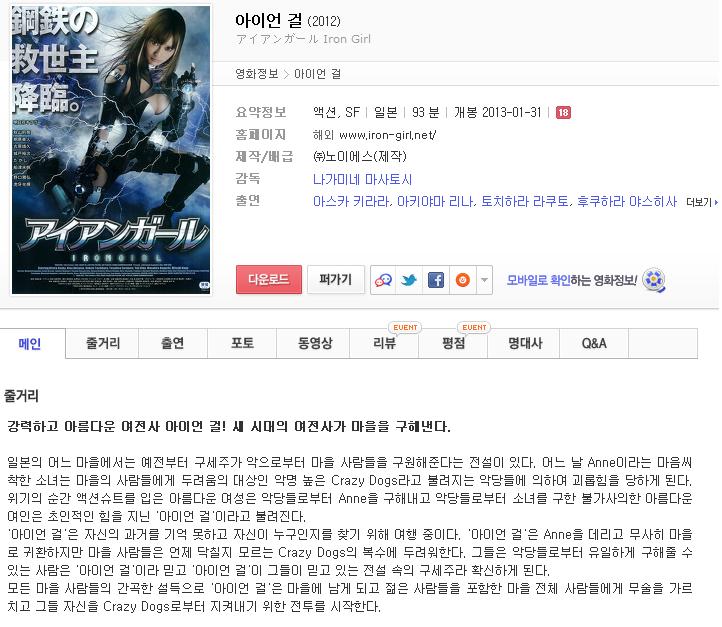Click the 퍼가기 button

coord(336,279)
